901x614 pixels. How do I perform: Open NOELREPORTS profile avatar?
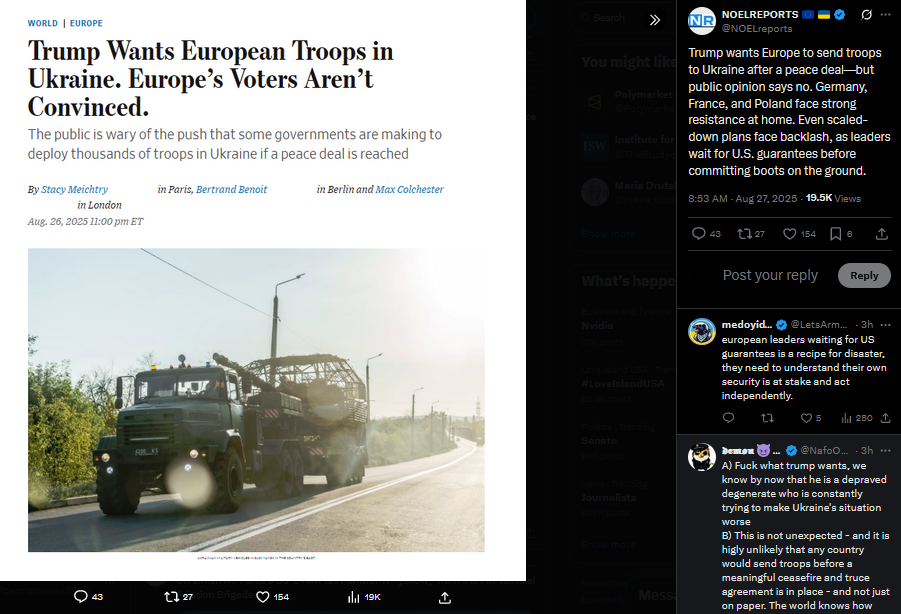click(702, 21)
